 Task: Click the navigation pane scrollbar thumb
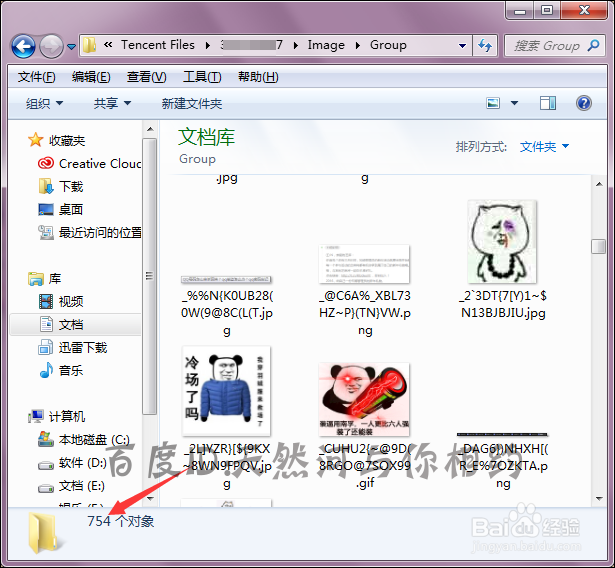coord(150,276)
